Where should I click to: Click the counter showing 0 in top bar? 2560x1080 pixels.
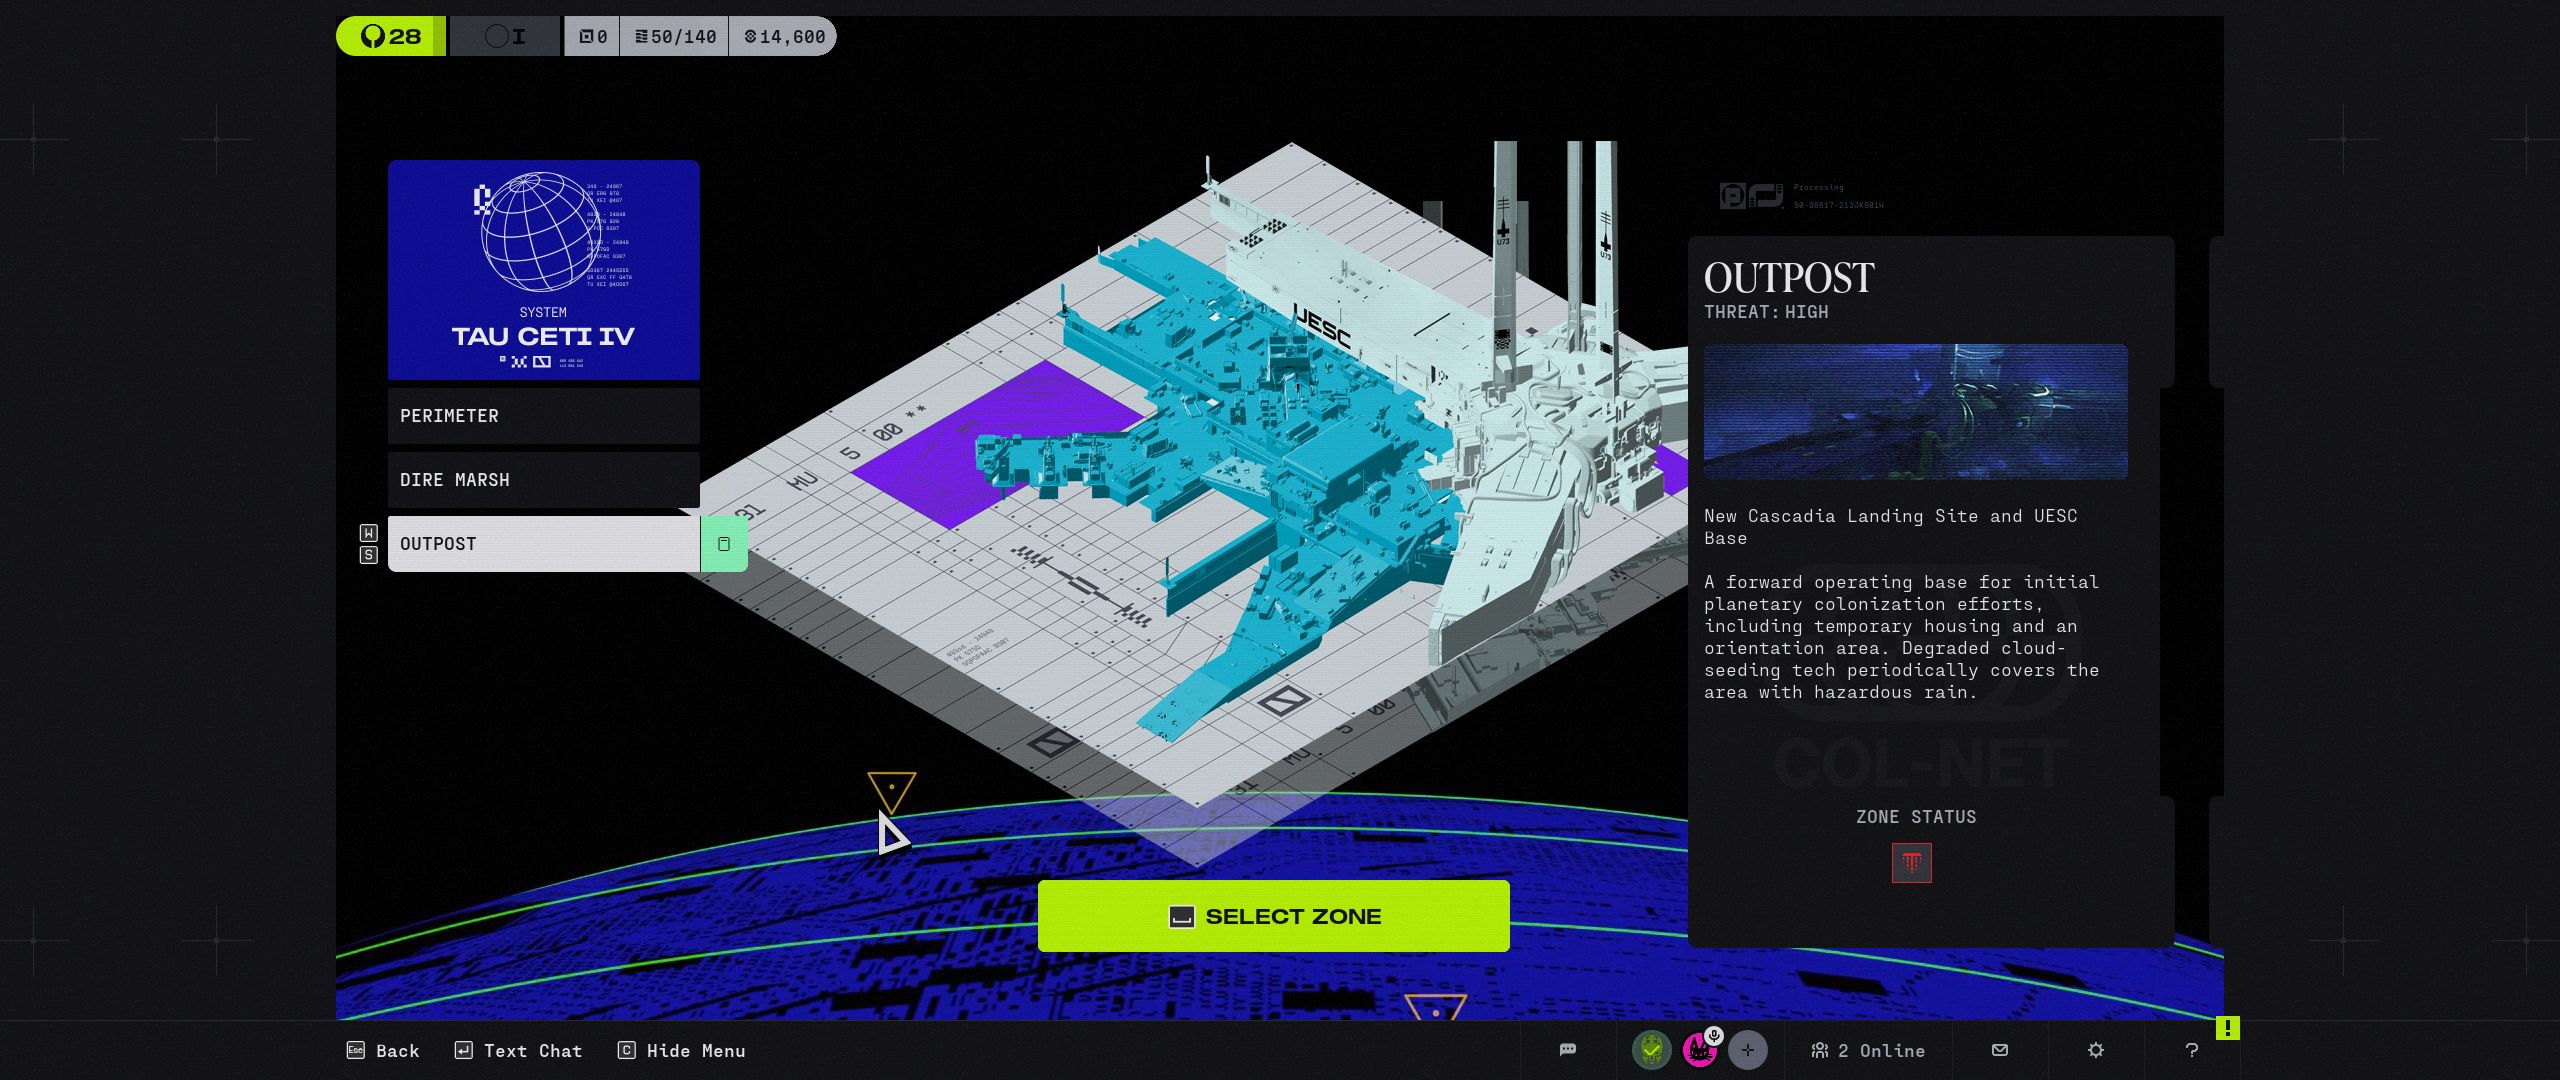click(592, 36)
